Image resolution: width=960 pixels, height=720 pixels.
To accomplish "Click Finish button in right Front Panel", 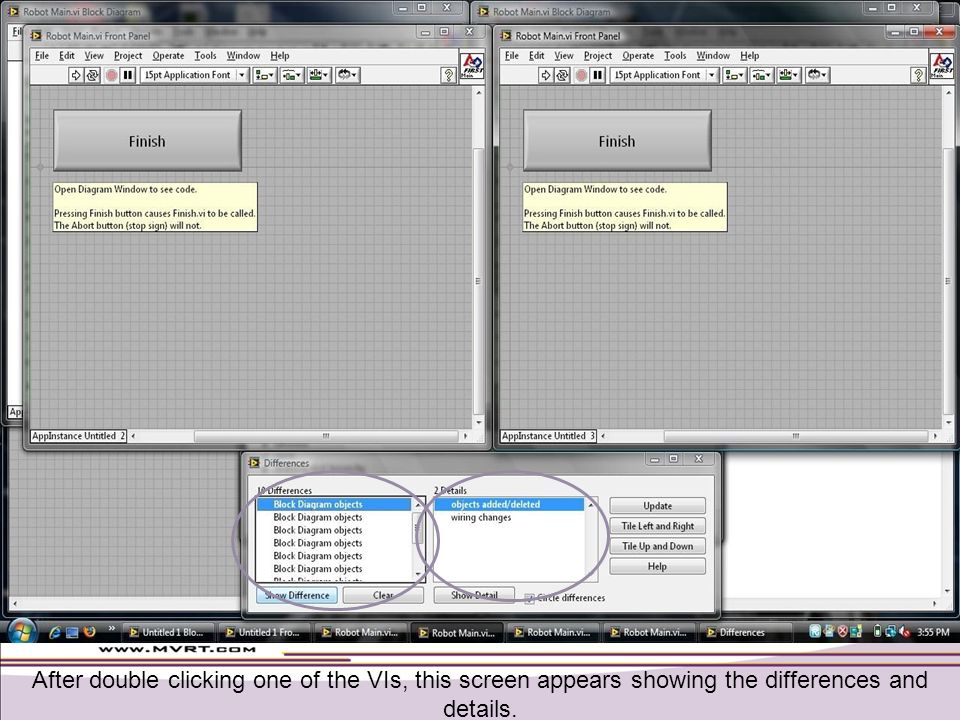I will coord(617,141).
